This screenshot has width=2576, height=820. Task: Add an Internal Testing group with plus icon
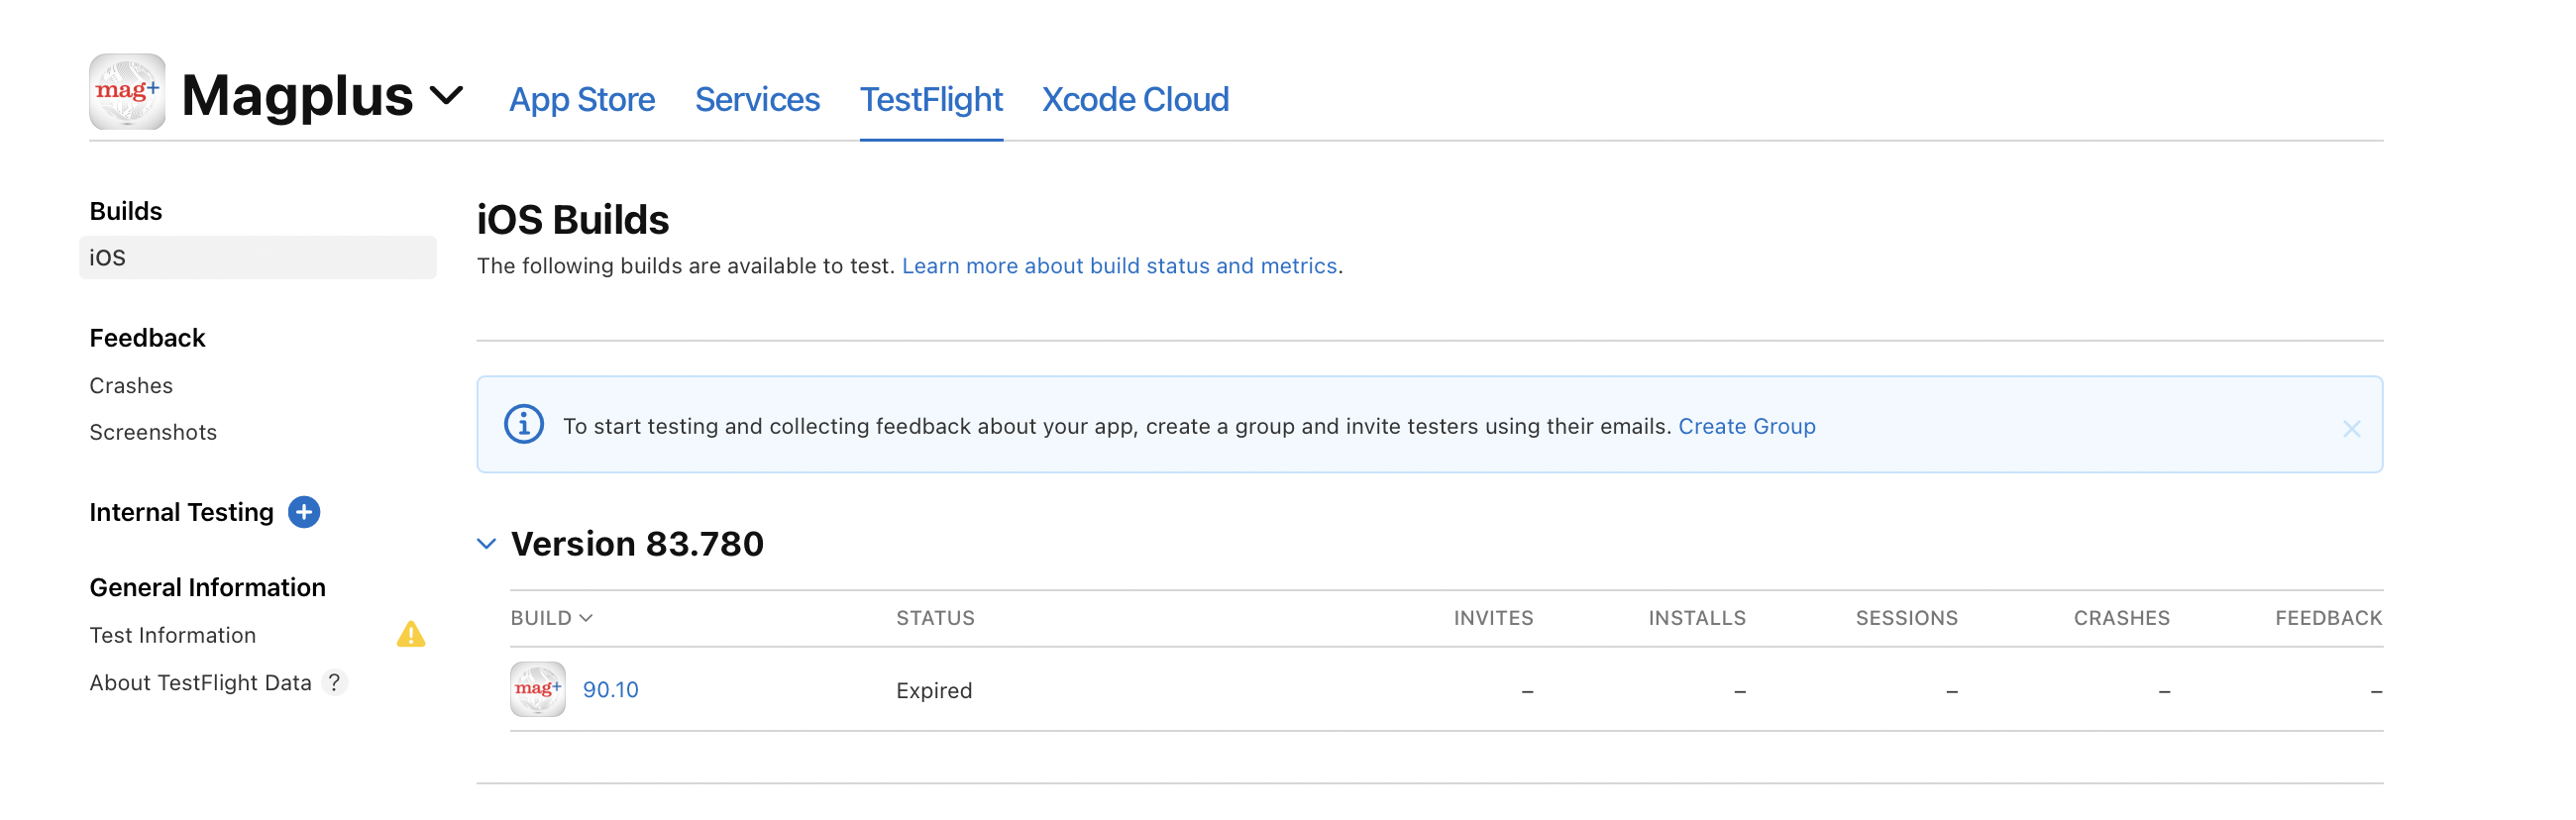(x=304, y=512)
